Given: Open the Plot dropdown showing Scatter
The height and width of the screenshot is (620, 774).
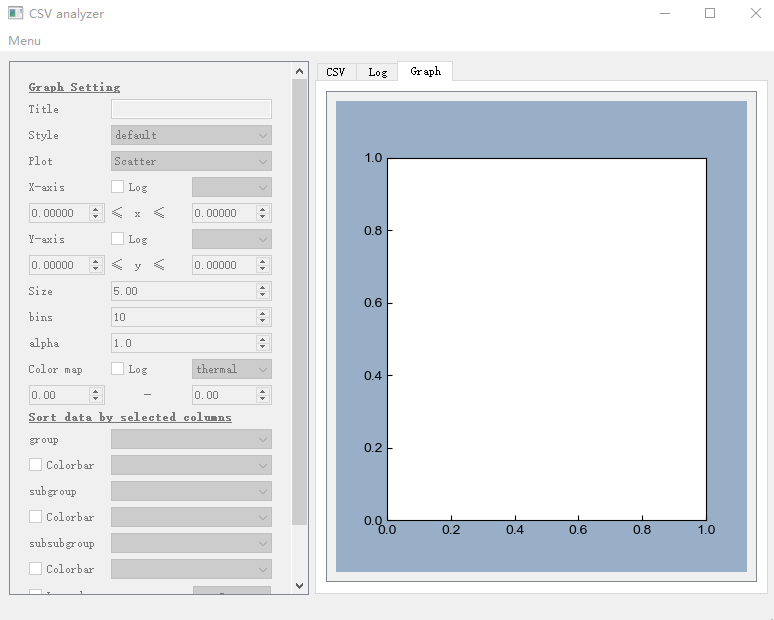Looking at the screenshot, I should pos(191,161).
